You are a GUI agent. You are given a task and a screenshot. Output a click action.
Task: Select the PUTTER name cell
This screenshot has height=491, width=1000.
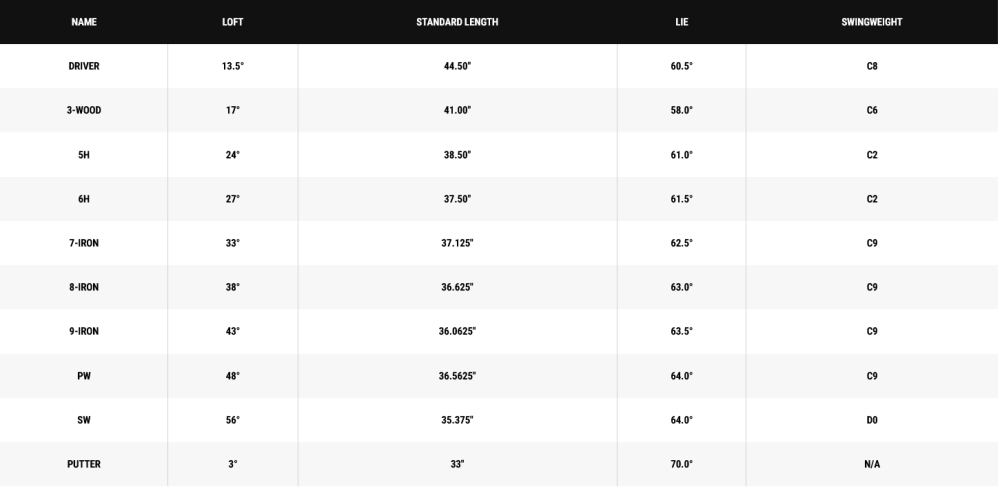coord(84,464)
